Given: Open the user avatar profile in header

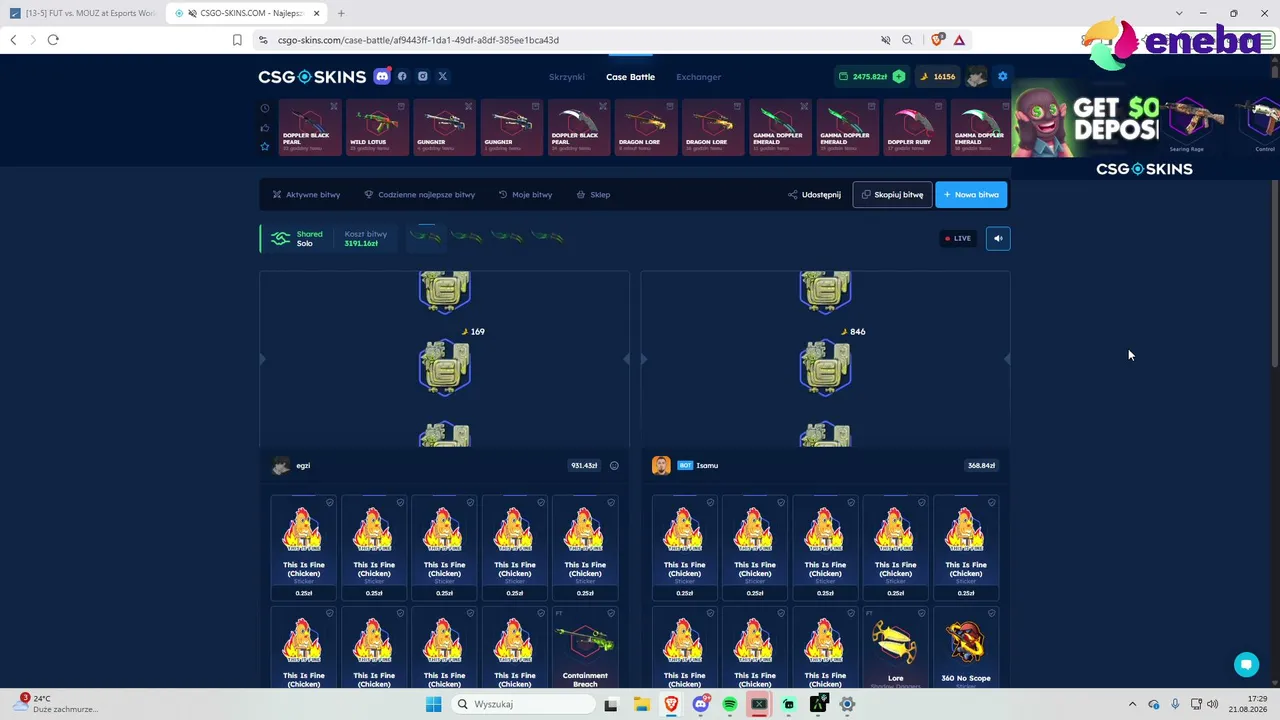Looking at the screenshot, I should point(976,76).
